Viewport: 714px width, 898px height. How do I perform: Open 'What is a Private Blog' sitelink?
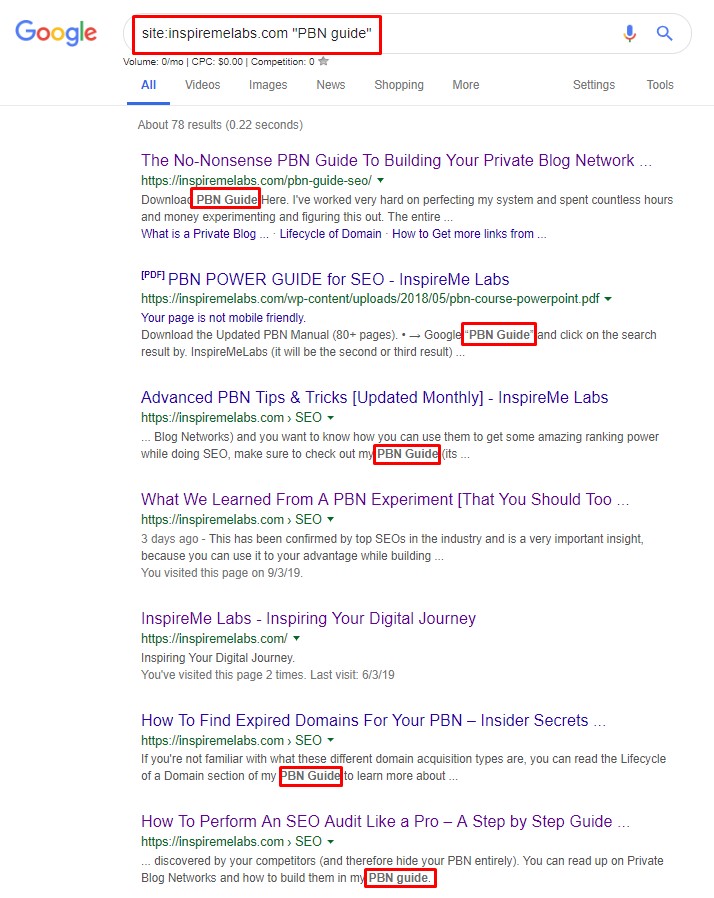click(204, 234)
